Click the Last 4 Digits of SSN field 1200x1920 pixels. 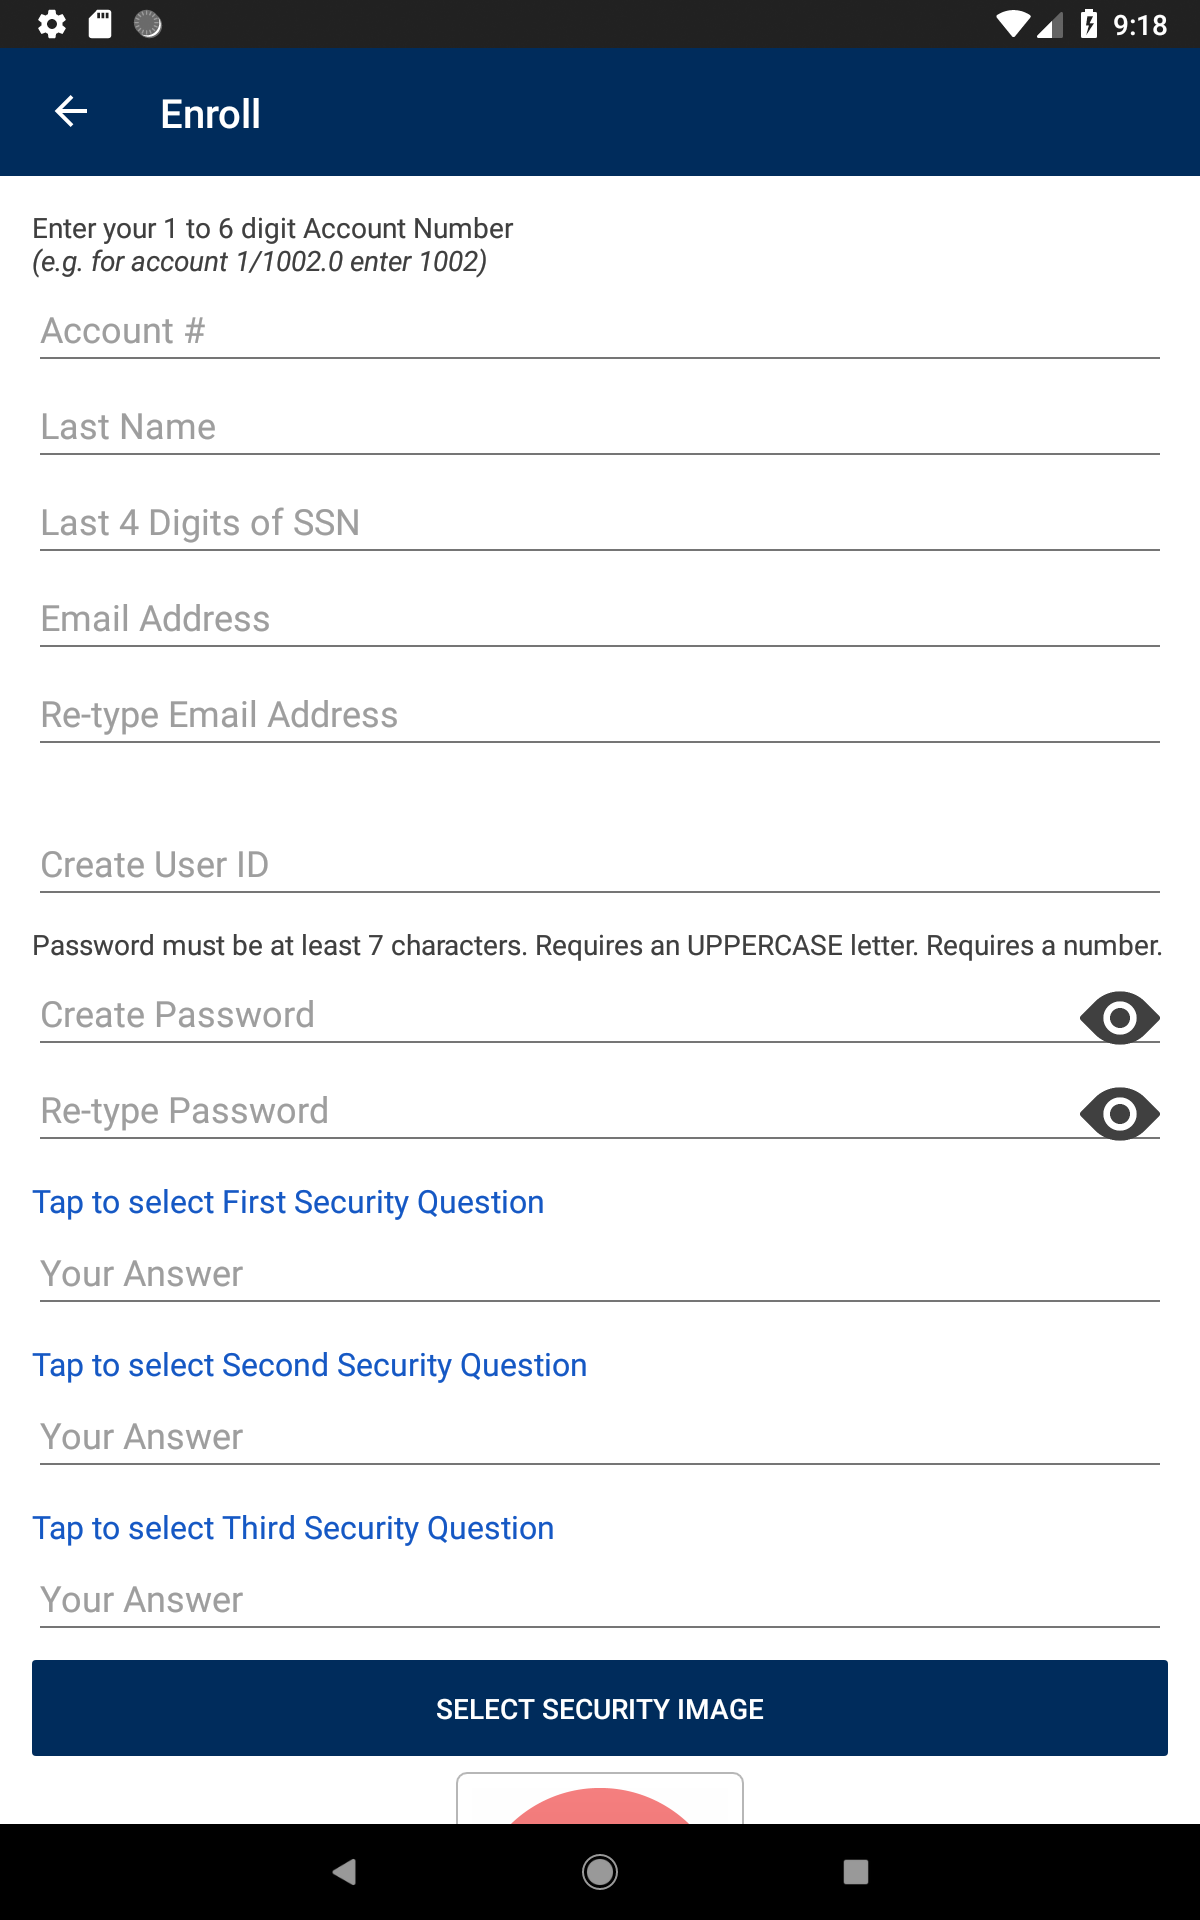[x=600, y=523]
